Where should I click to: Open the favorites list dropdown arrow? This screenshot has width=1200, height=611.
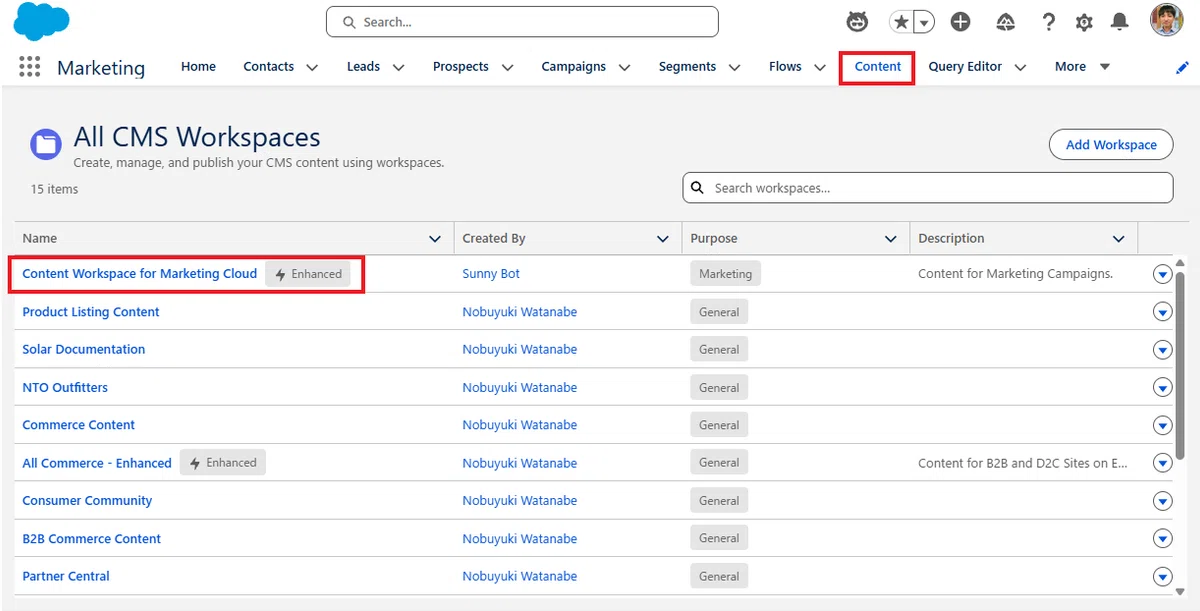tap(925, 22)
